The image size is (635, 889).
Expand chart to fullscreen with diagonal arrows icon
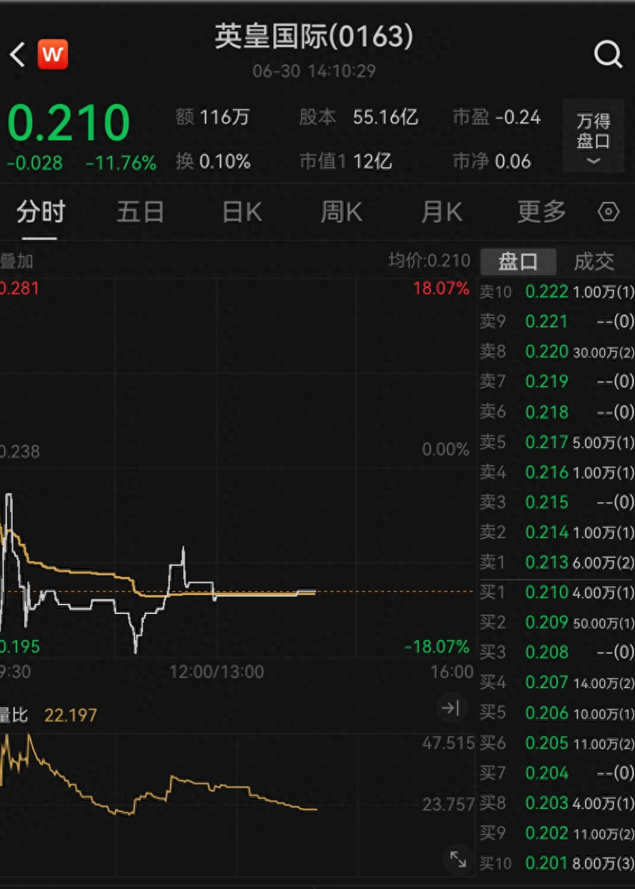[458, 860]
